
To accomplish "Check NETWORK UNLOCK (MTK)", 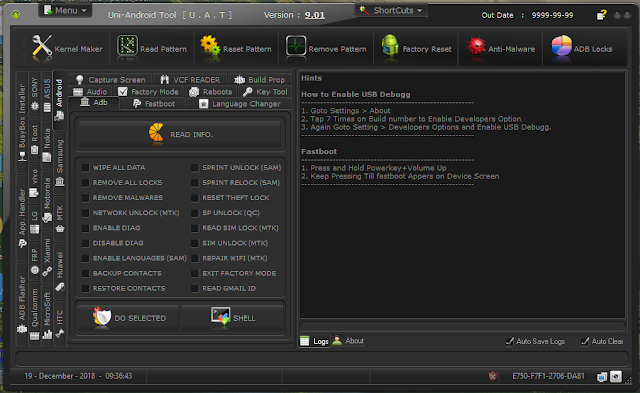I will [85, 213].
